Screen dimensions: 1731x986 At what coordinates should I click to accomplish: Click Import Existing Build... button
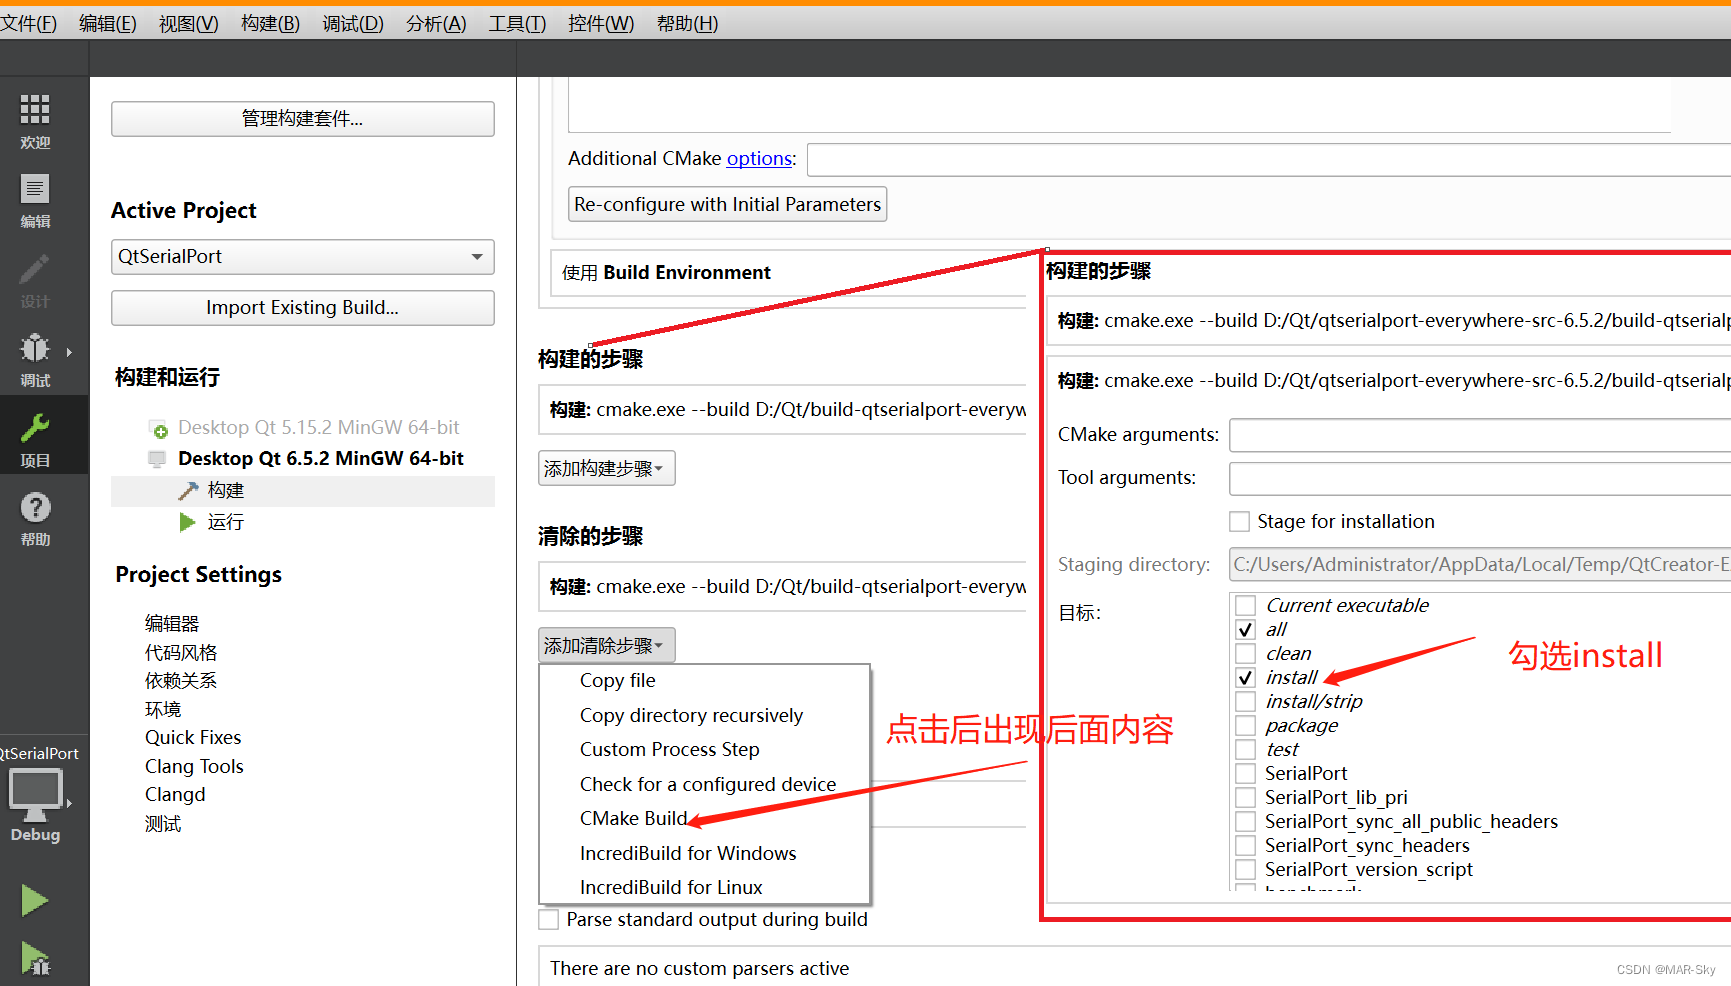(302, 308)
